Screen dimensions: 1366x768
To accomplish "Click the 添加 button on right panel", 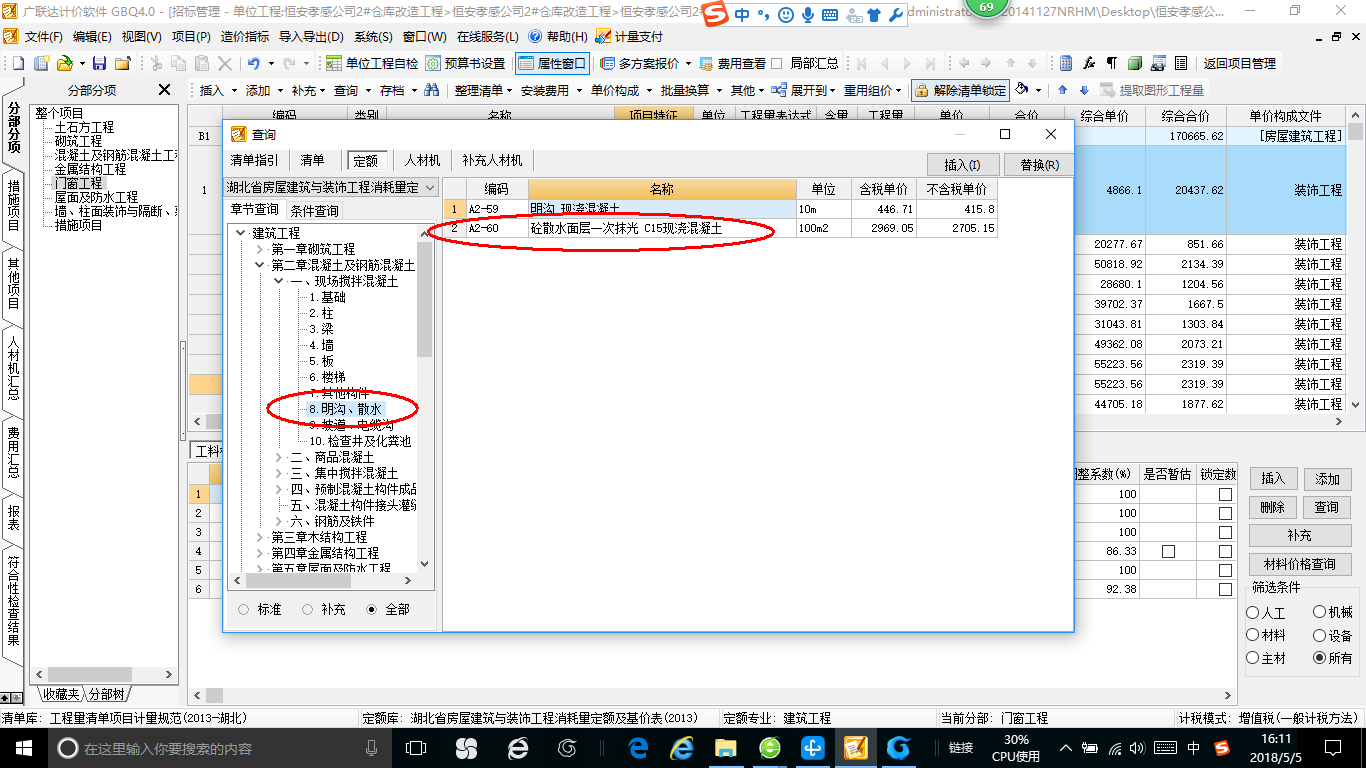I will (x=1327, y=479).
